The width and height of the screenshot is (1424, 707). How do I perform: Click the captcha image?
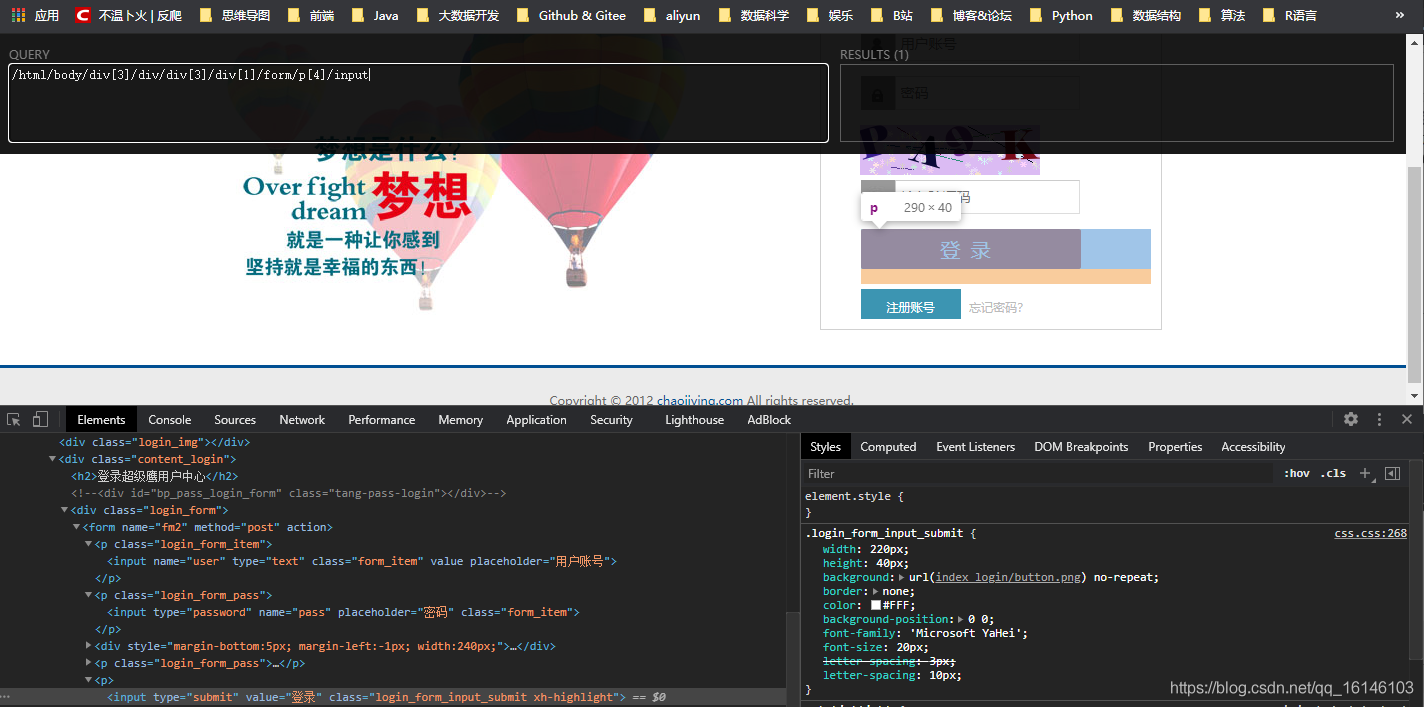(x=950, y=150)
